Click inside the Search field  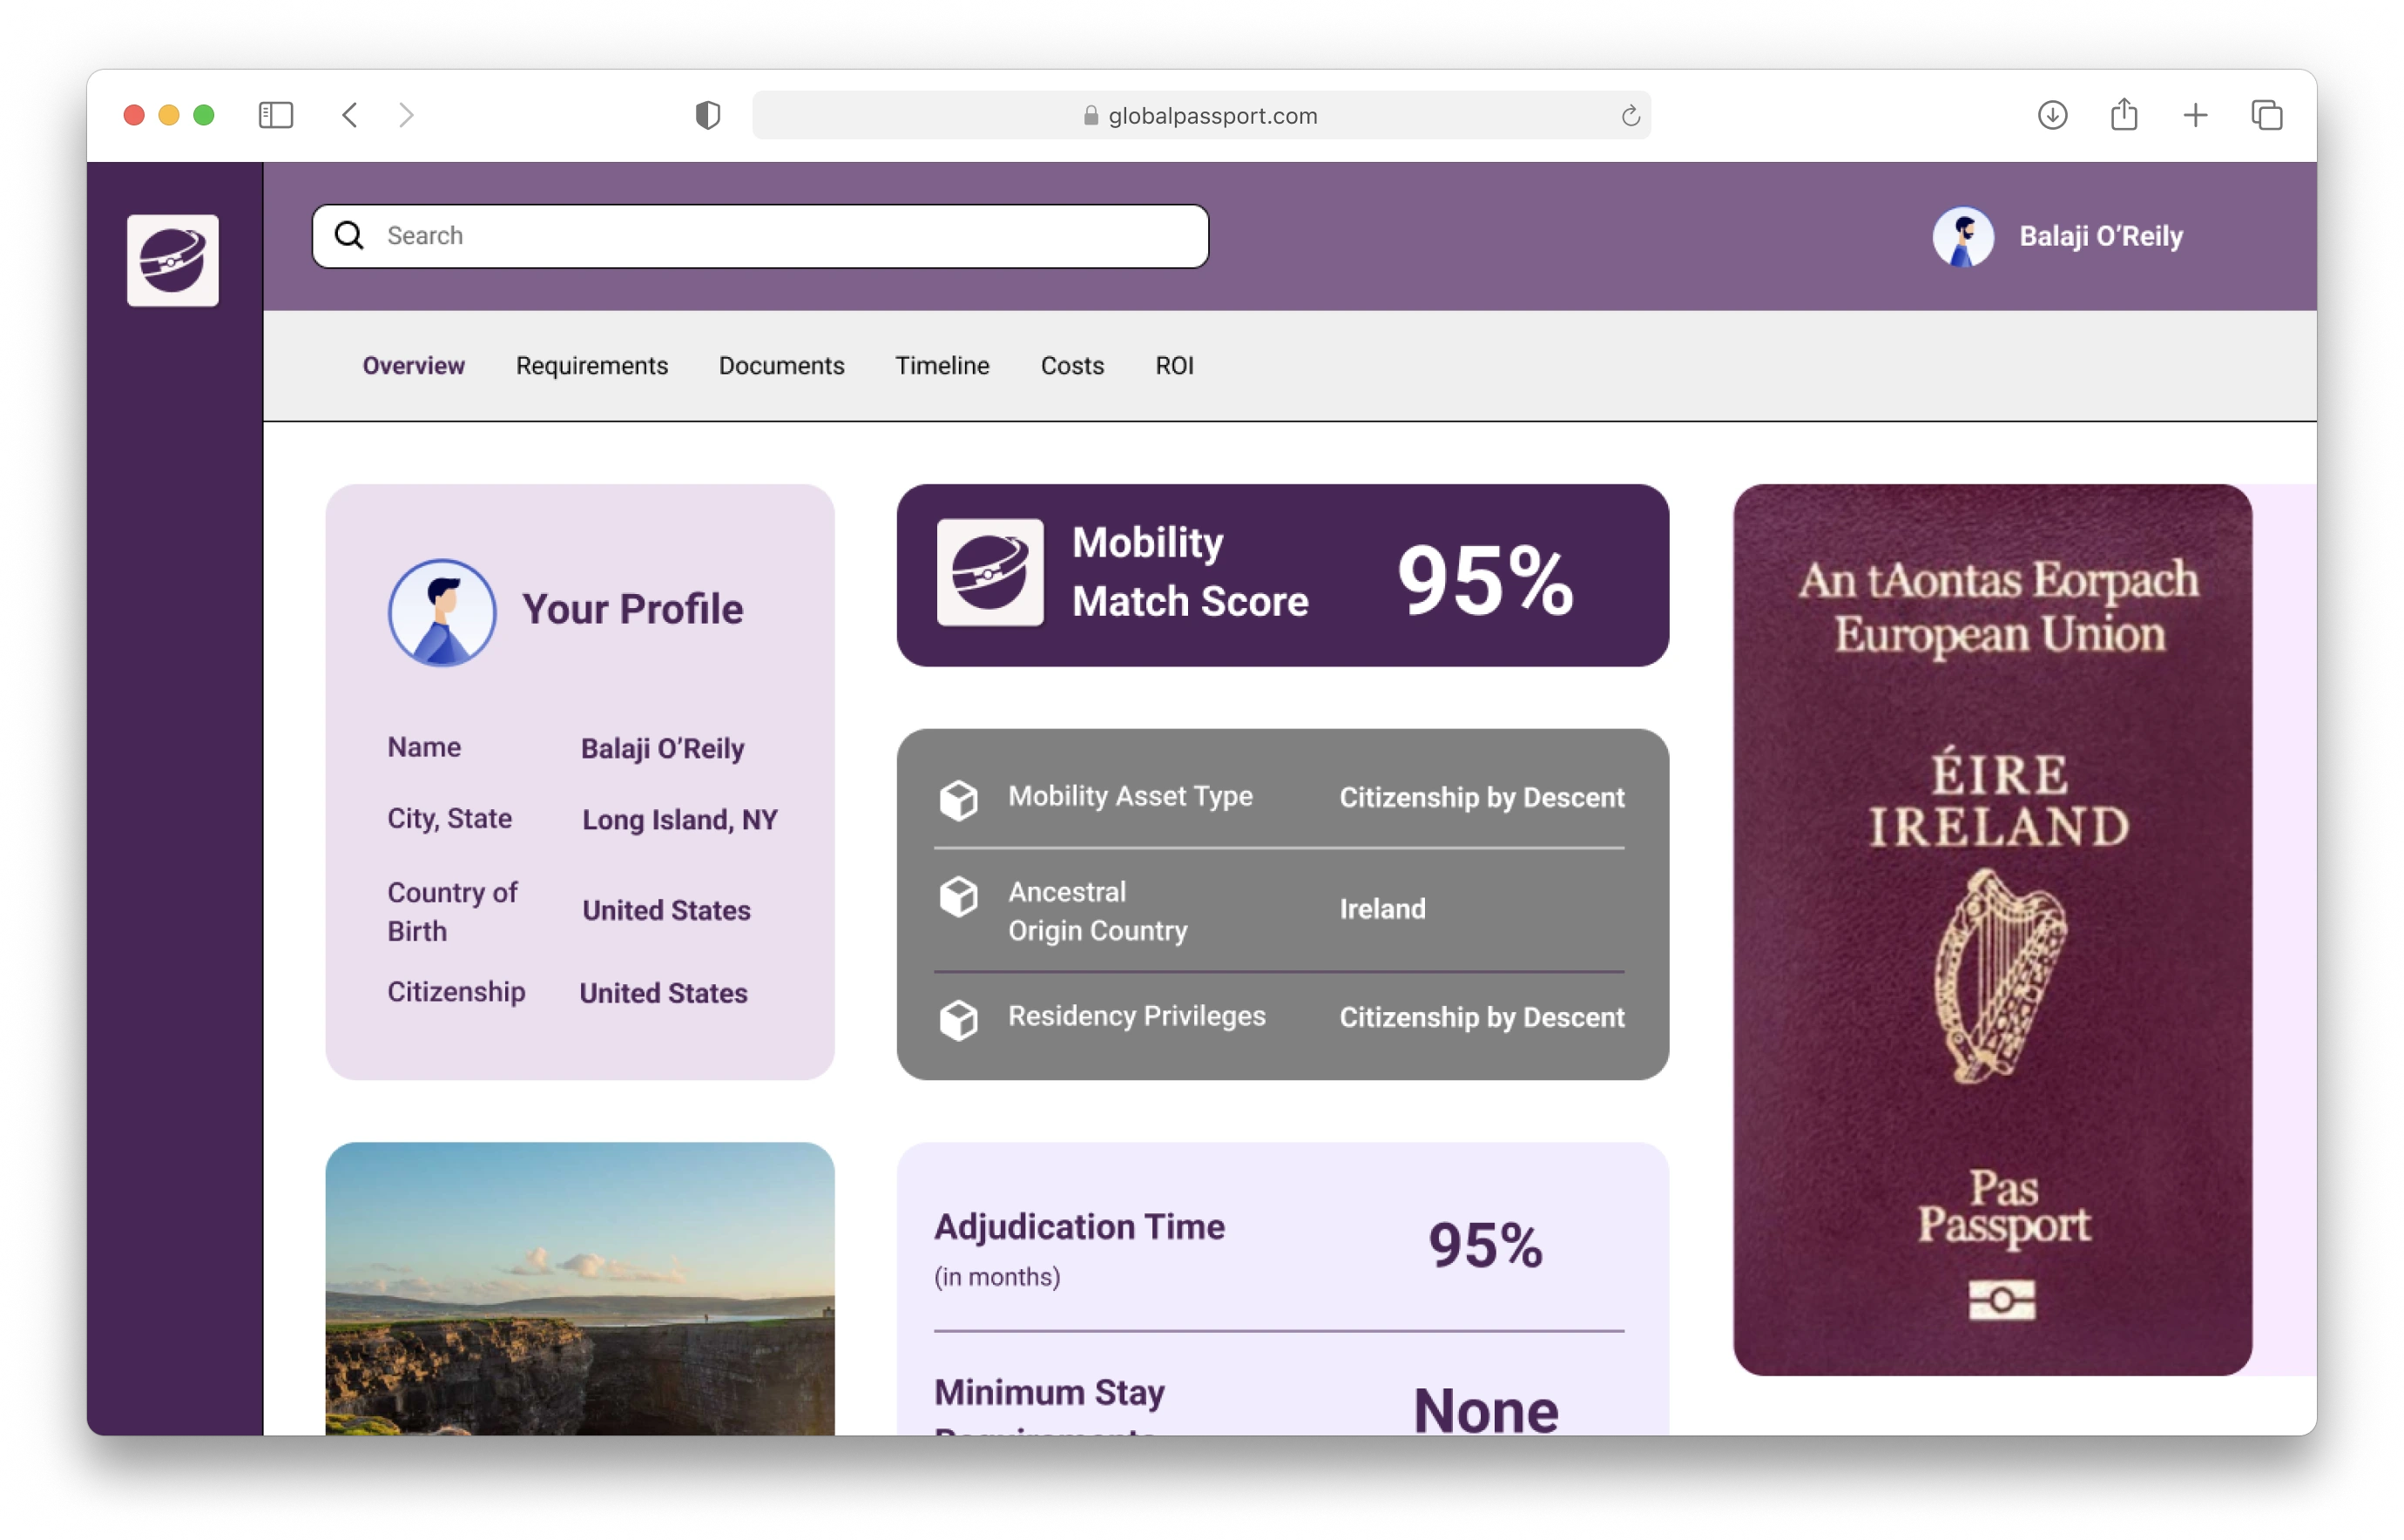pos(700,236)
